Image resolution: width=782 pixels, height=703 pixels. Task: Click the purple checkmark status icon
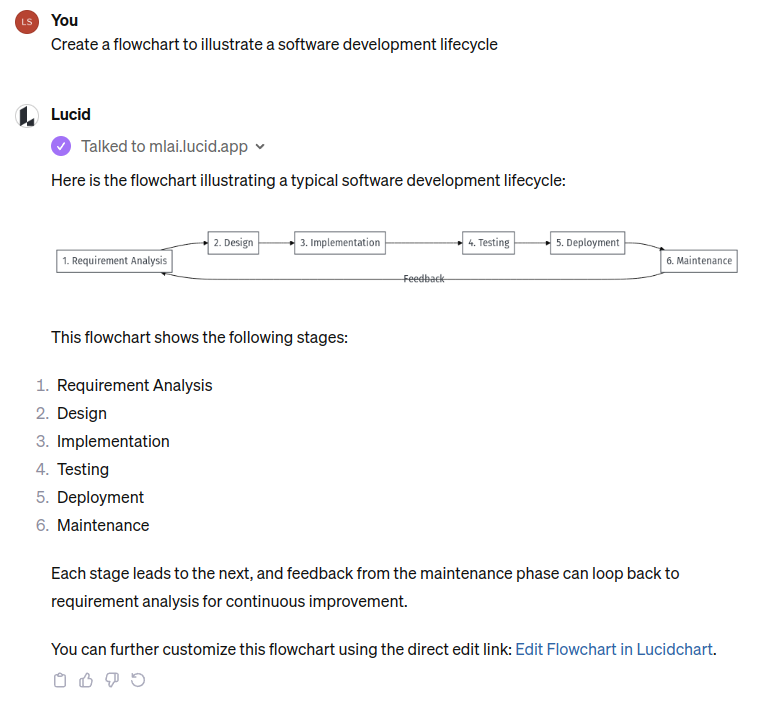tap(61, 146)
